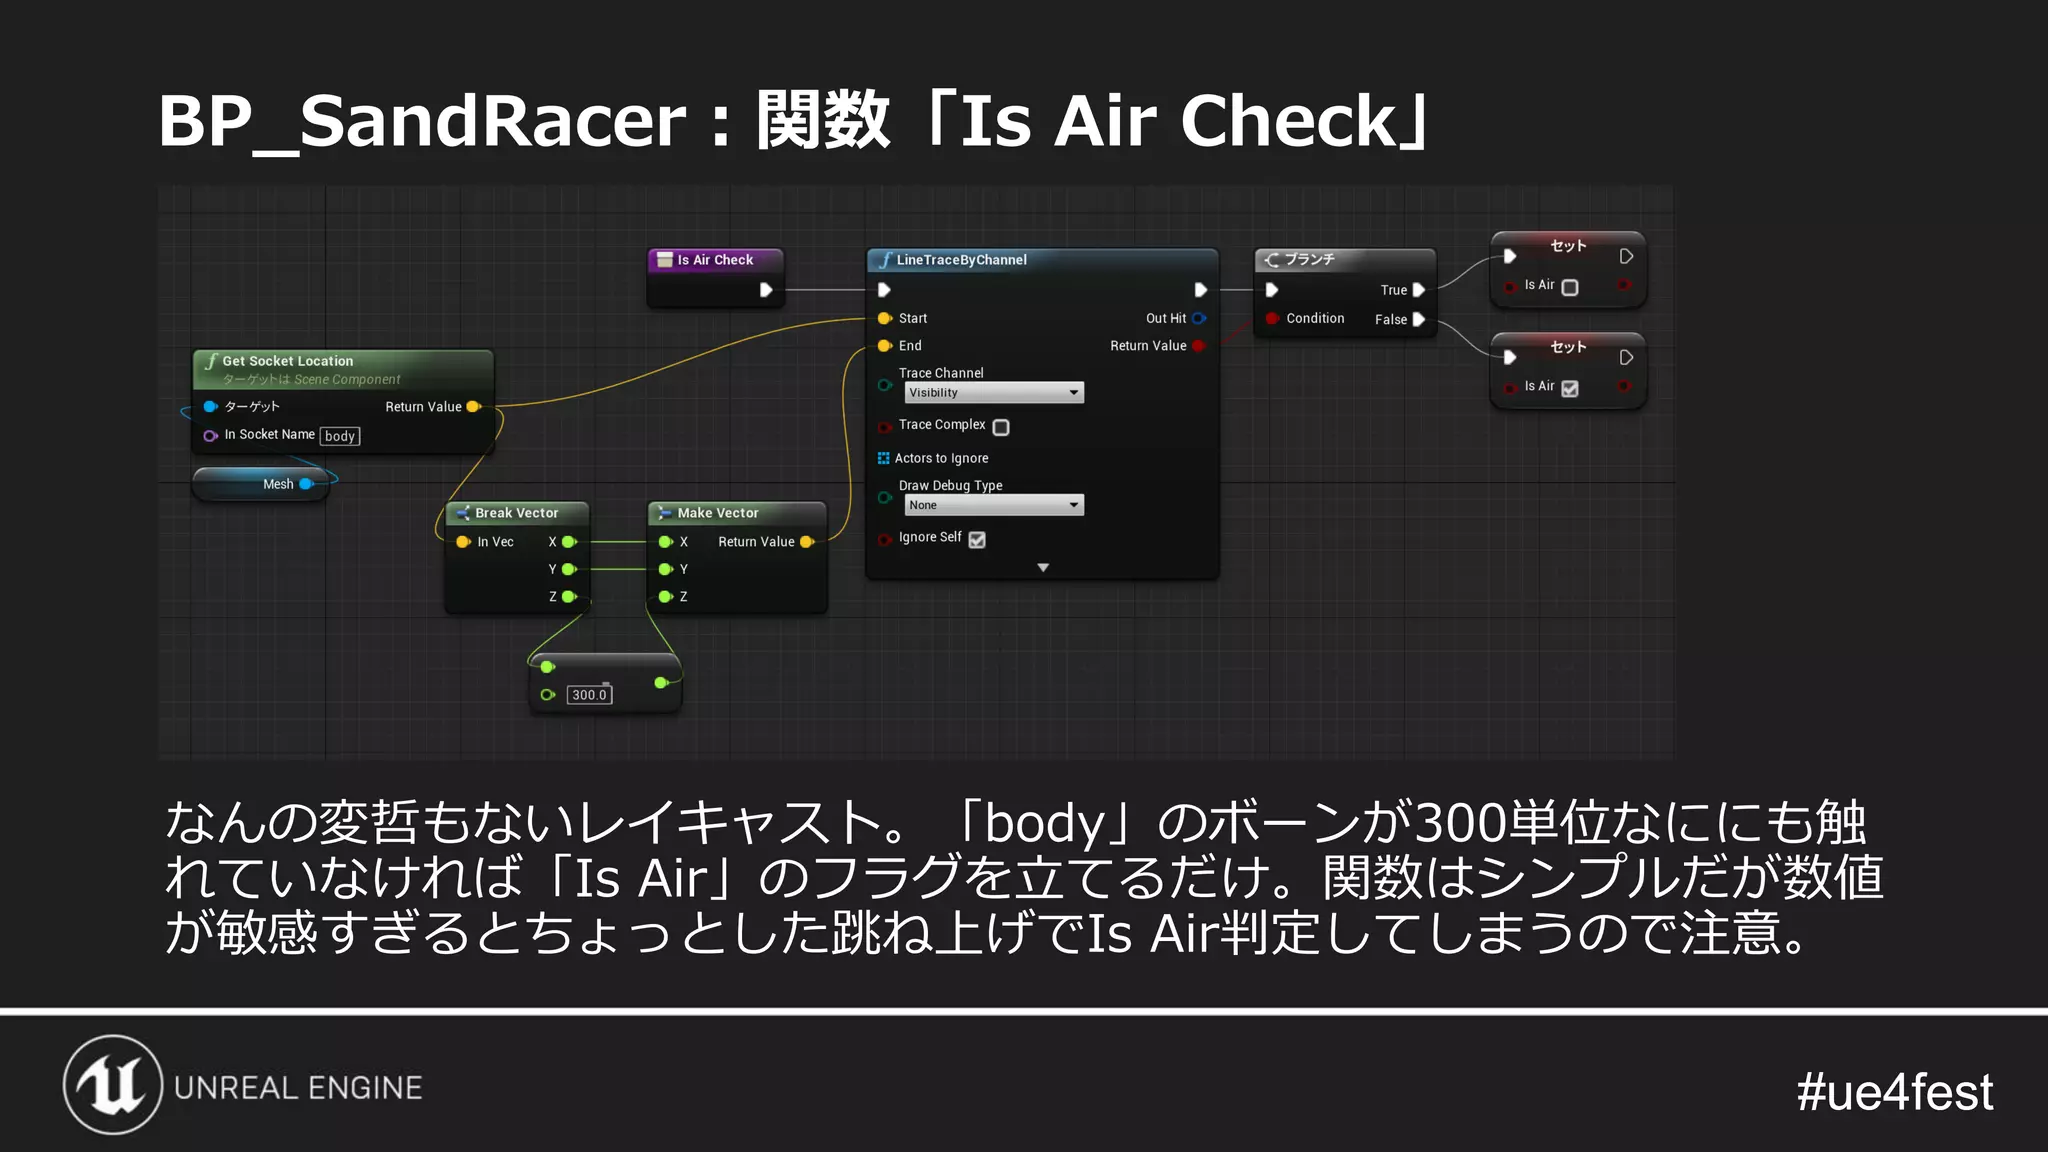The image size is (2048, 1152).
Task: Click upper セット node exec input pin
Action: (x=1510, y=257)
